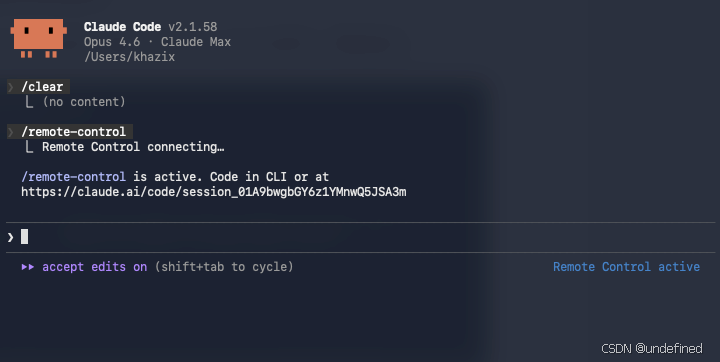Click the Opus 4.6 model label
This screenshot has height=362, width=720.
tap(112, 42)
